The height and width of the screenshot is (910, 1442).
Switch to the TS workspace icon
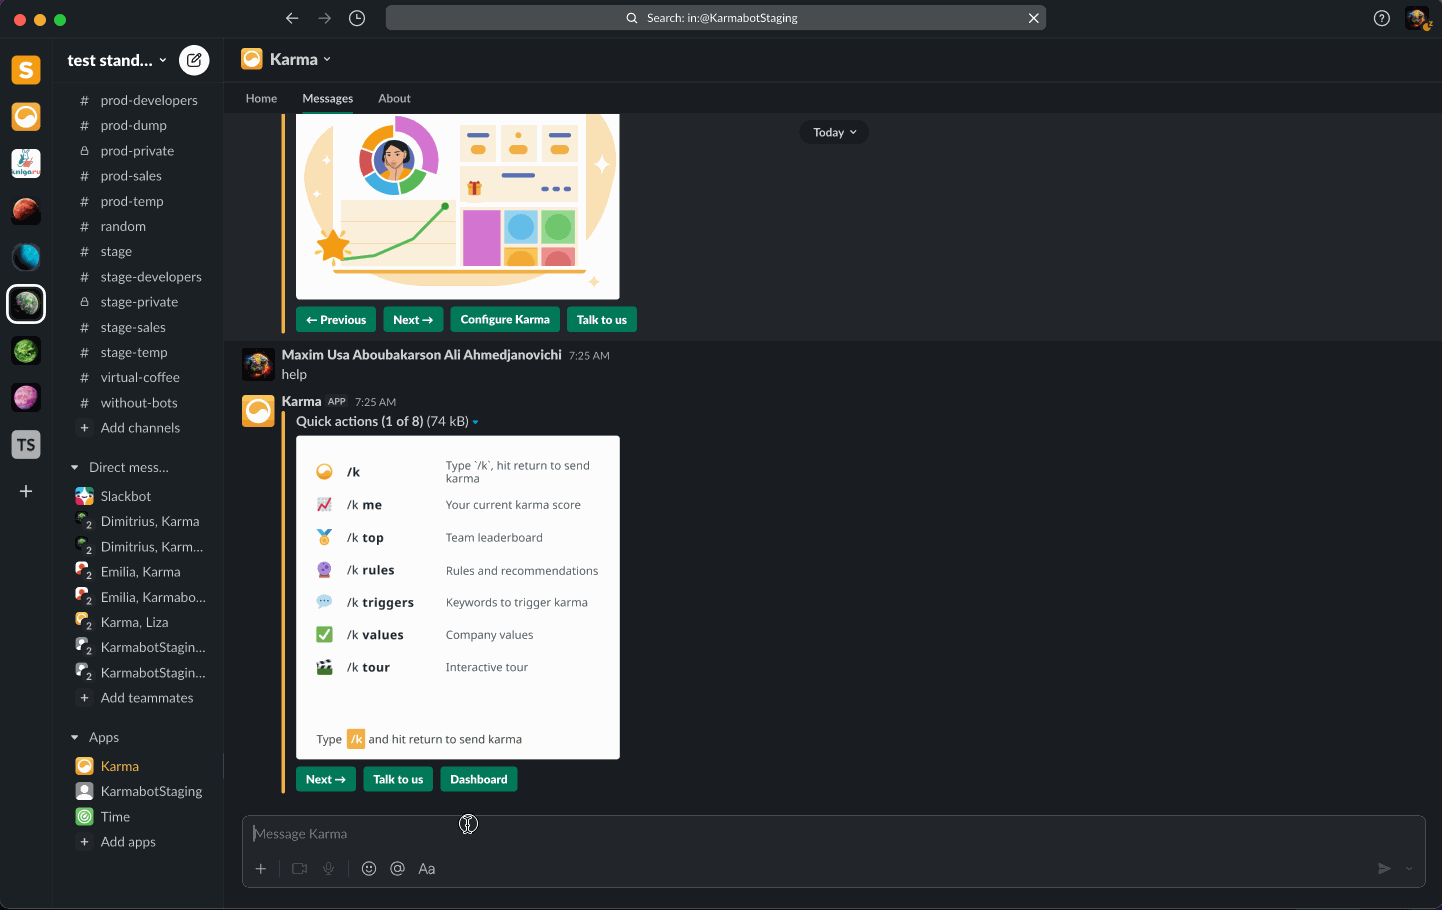[26, 445]
